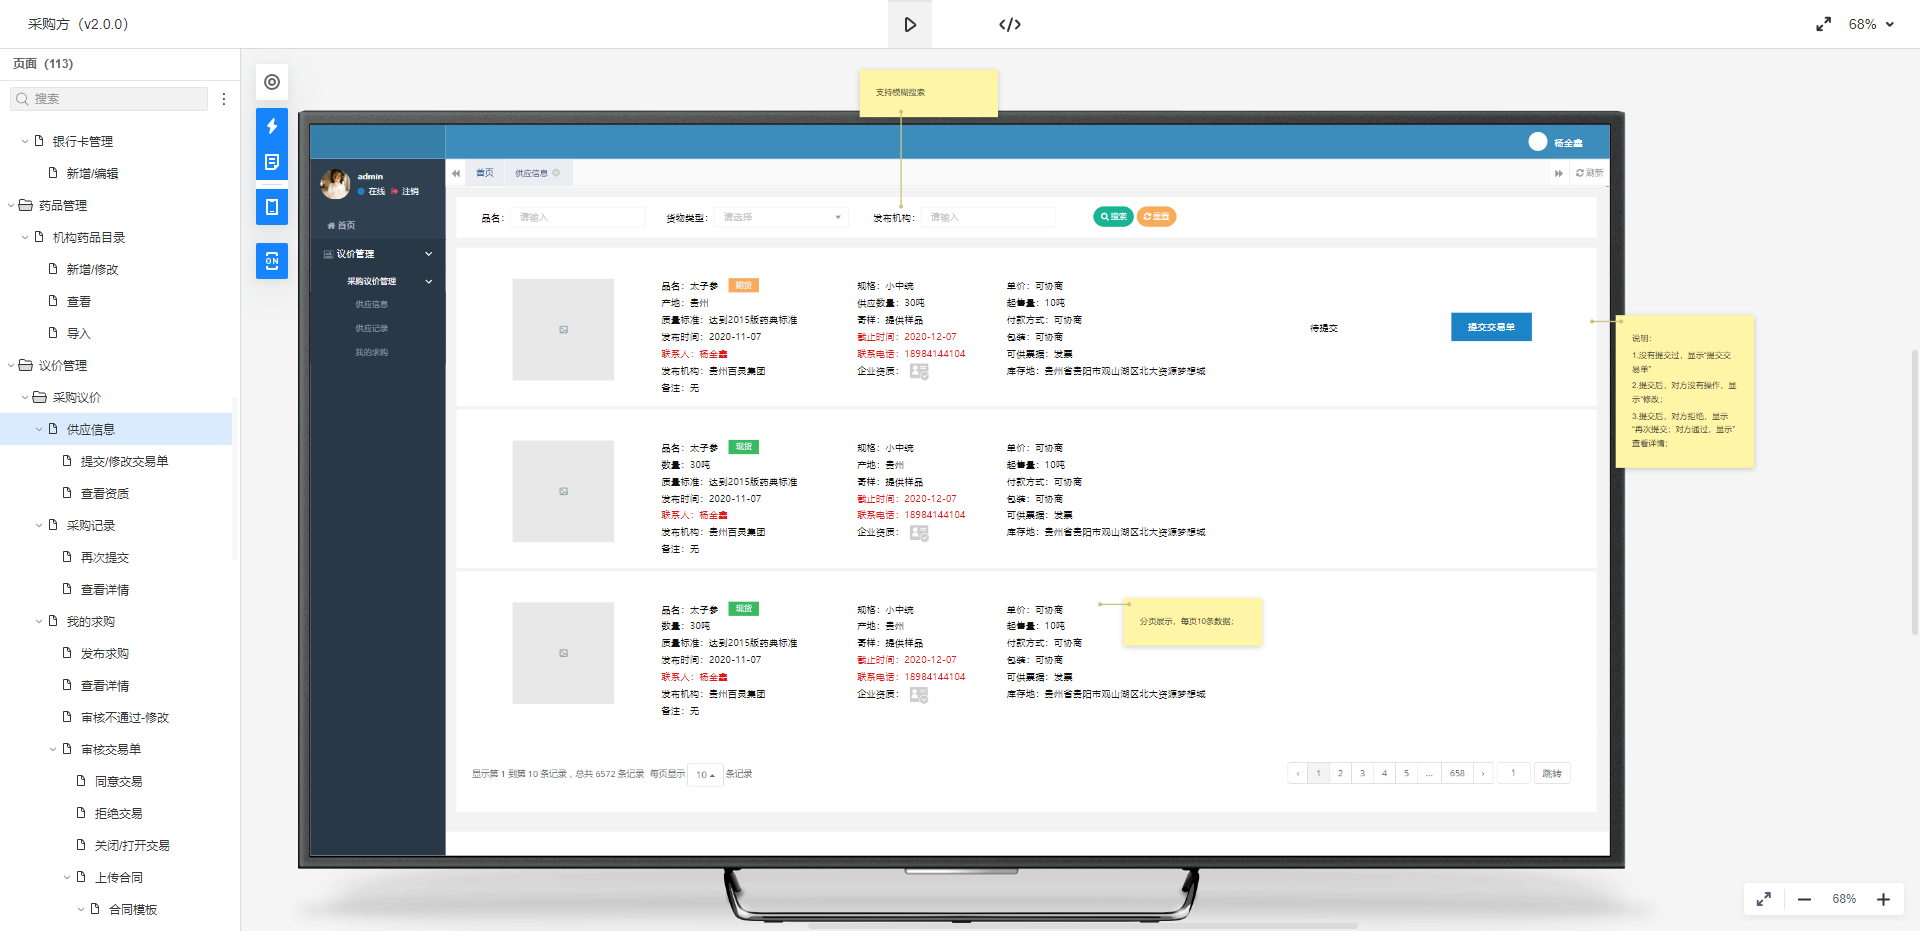The width and height of the screenshot is (1920, 931).
Task: Click the 首页 home item in the dark sidebar
Action: click(341, 225)
